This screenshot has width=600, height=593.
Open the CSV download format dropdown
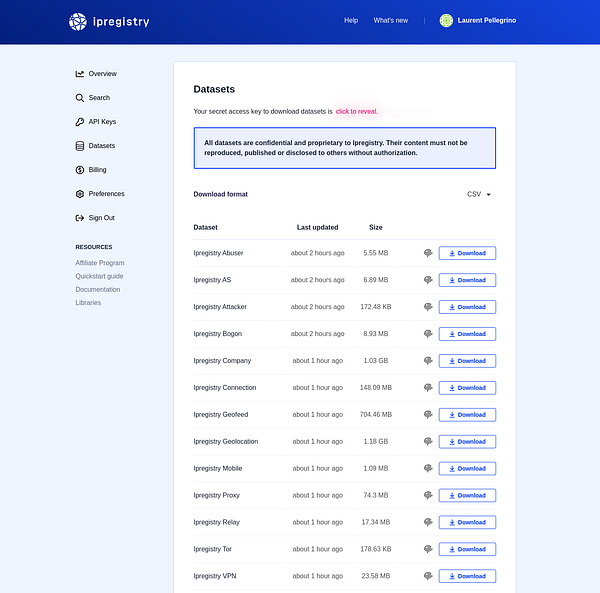[478, 194]
